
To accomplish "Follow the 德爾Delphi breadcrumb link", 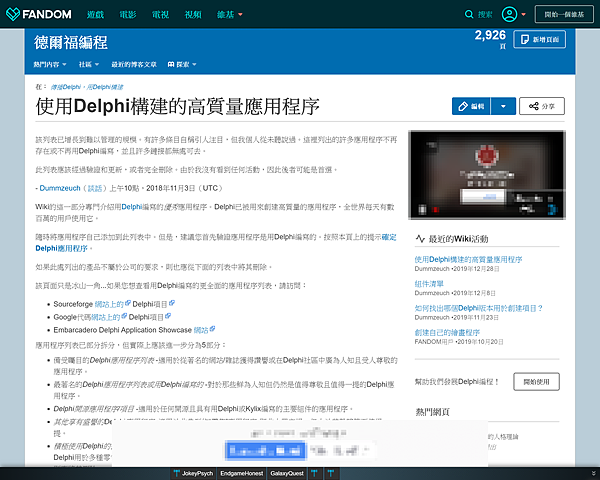I will pos(66,87).
